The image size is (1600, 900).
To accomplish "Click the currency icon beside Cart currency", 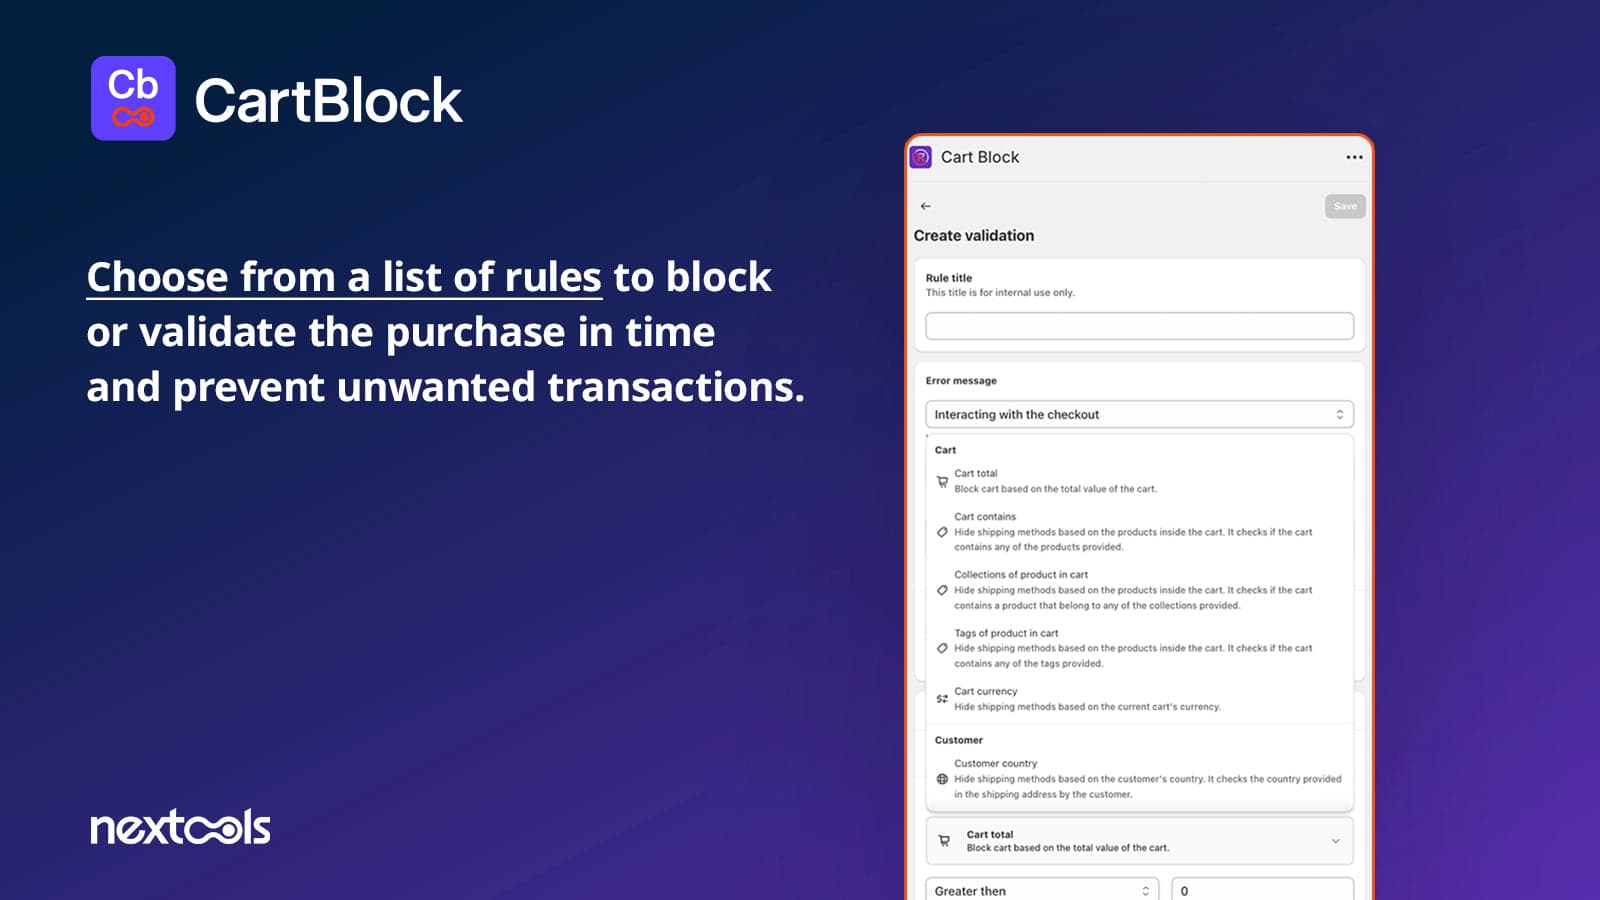I will point(942,699).
